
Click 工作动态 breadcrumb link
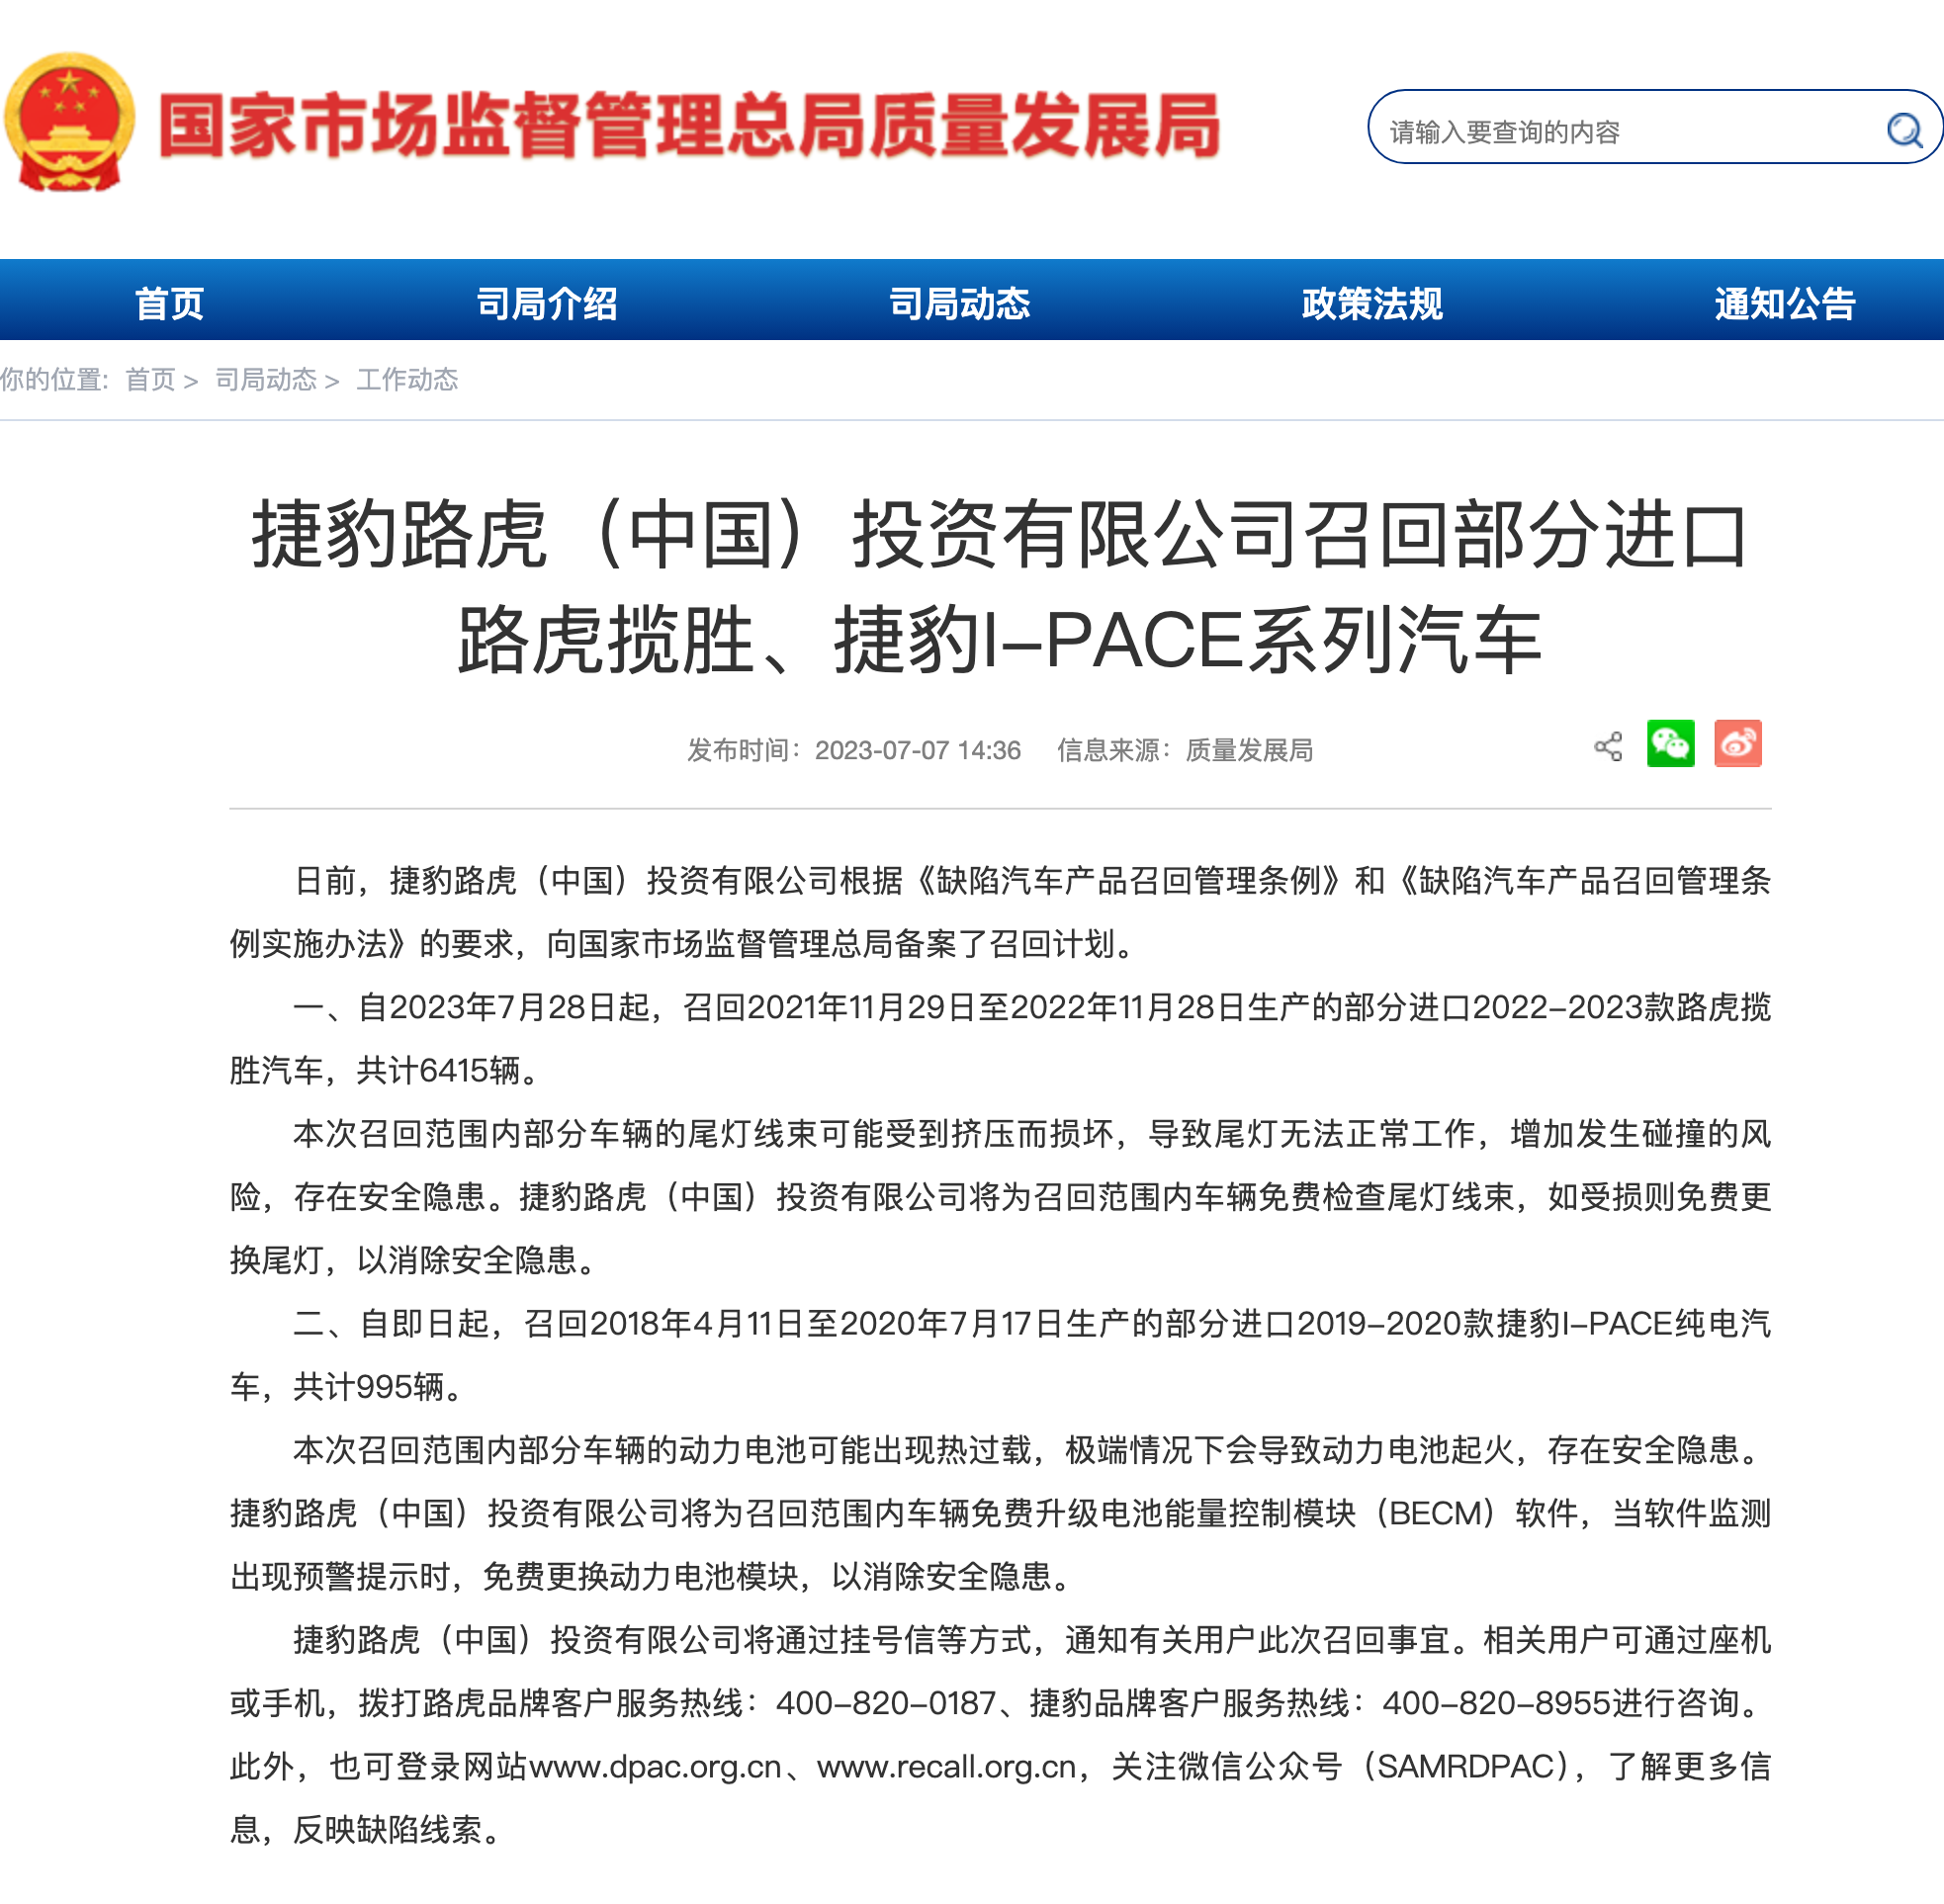tap(407, 380)
